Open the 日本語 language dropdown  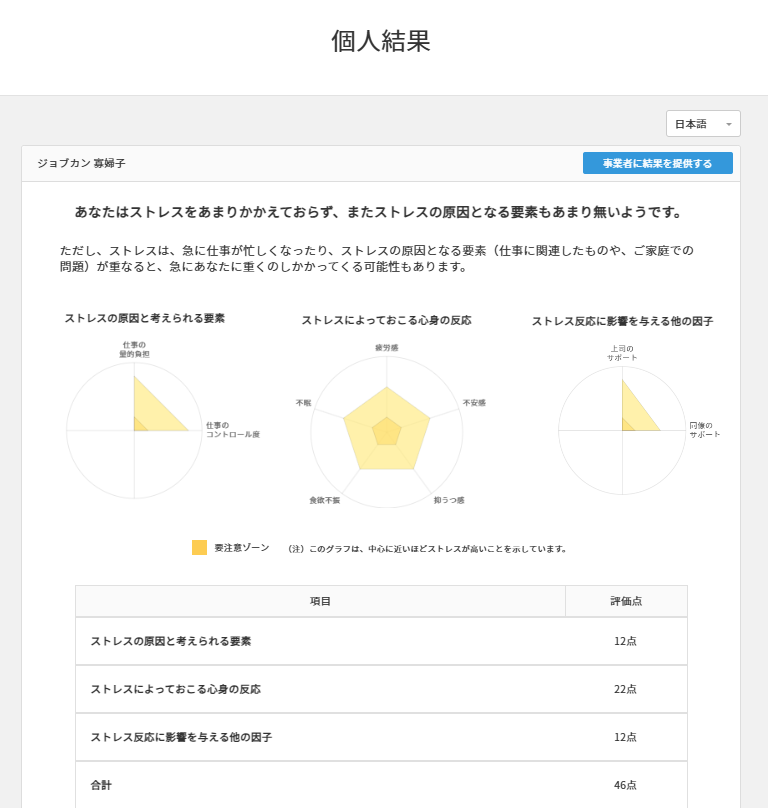coord(703,124)
